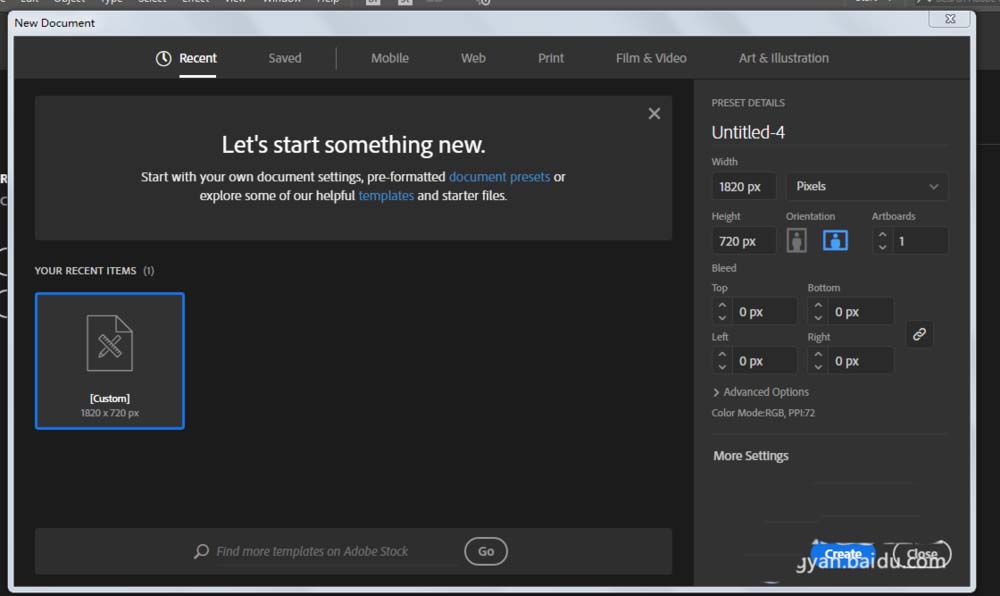Open the Saved tab

coord(284,58)
